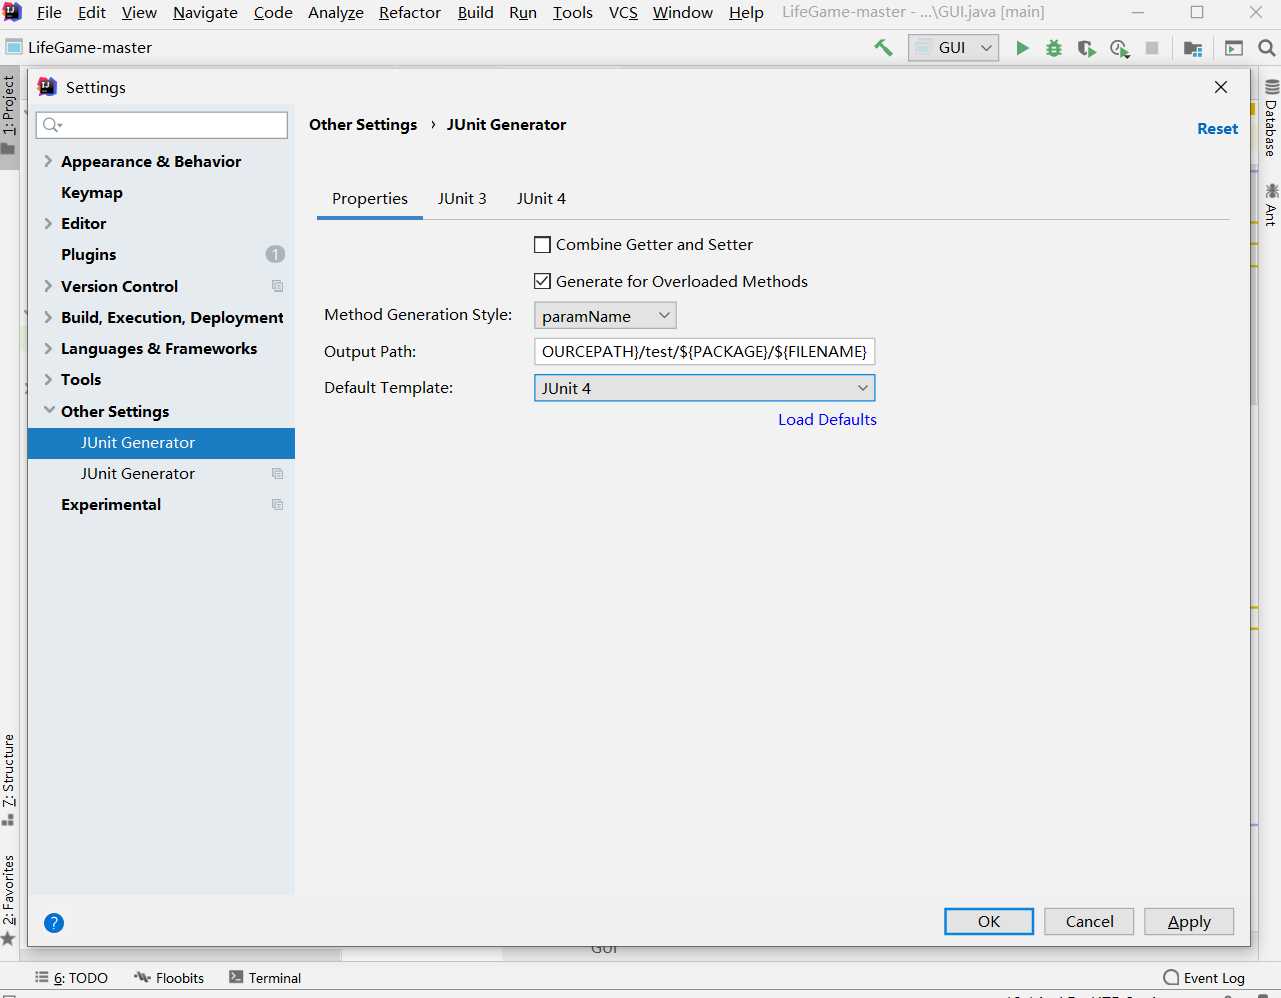Open GUI run configuration dropdown
1281x998 pixels.
click(953, 48)
